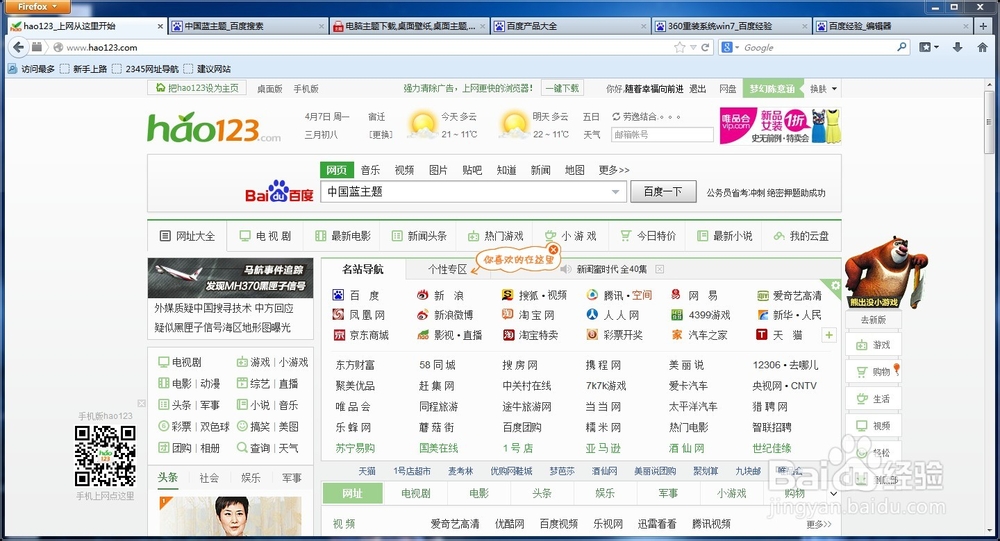Close the 你喜欢的在这里 tooltip bubble

pos(554,249)
